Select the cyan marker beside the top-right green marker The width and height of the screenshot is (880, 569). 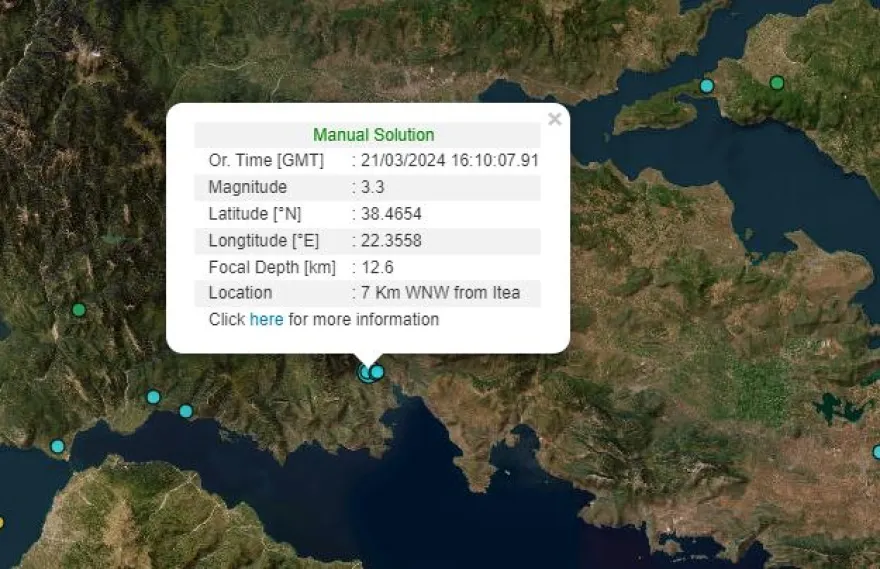[x=707, y=86]
